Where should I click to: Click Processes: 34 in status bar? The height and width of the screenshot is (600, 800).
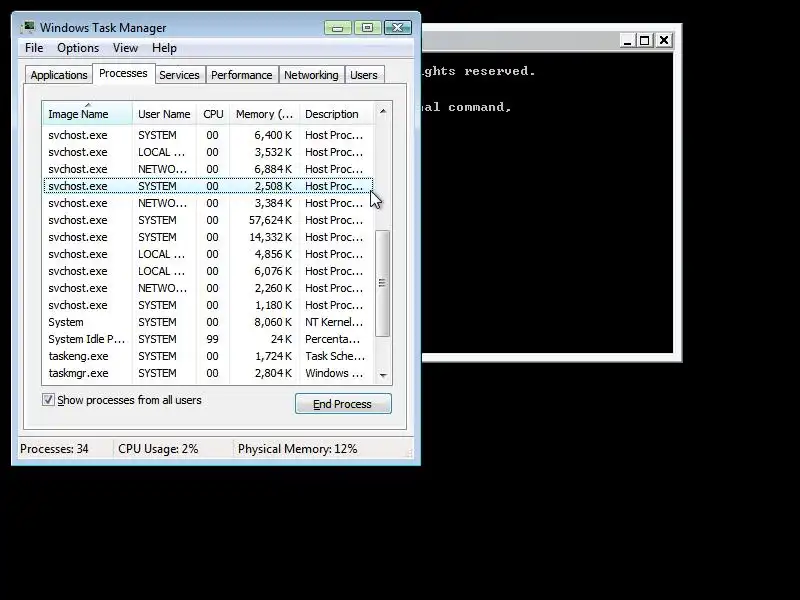coord(54,449)
